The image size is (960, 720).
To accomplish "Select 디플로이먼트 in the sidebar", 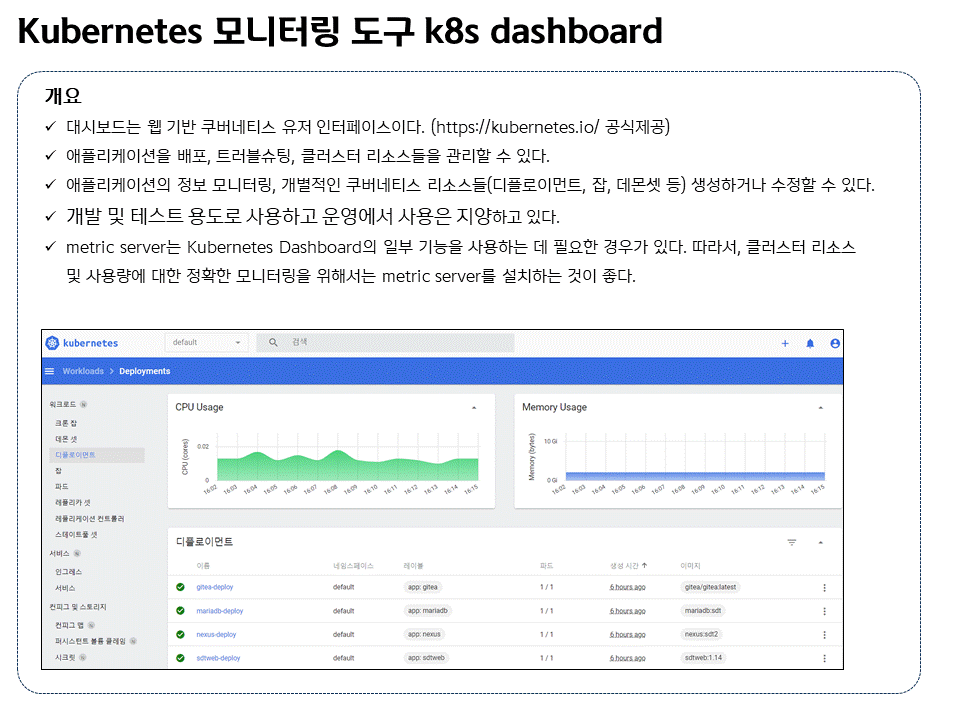I will (x=97, y=455).
